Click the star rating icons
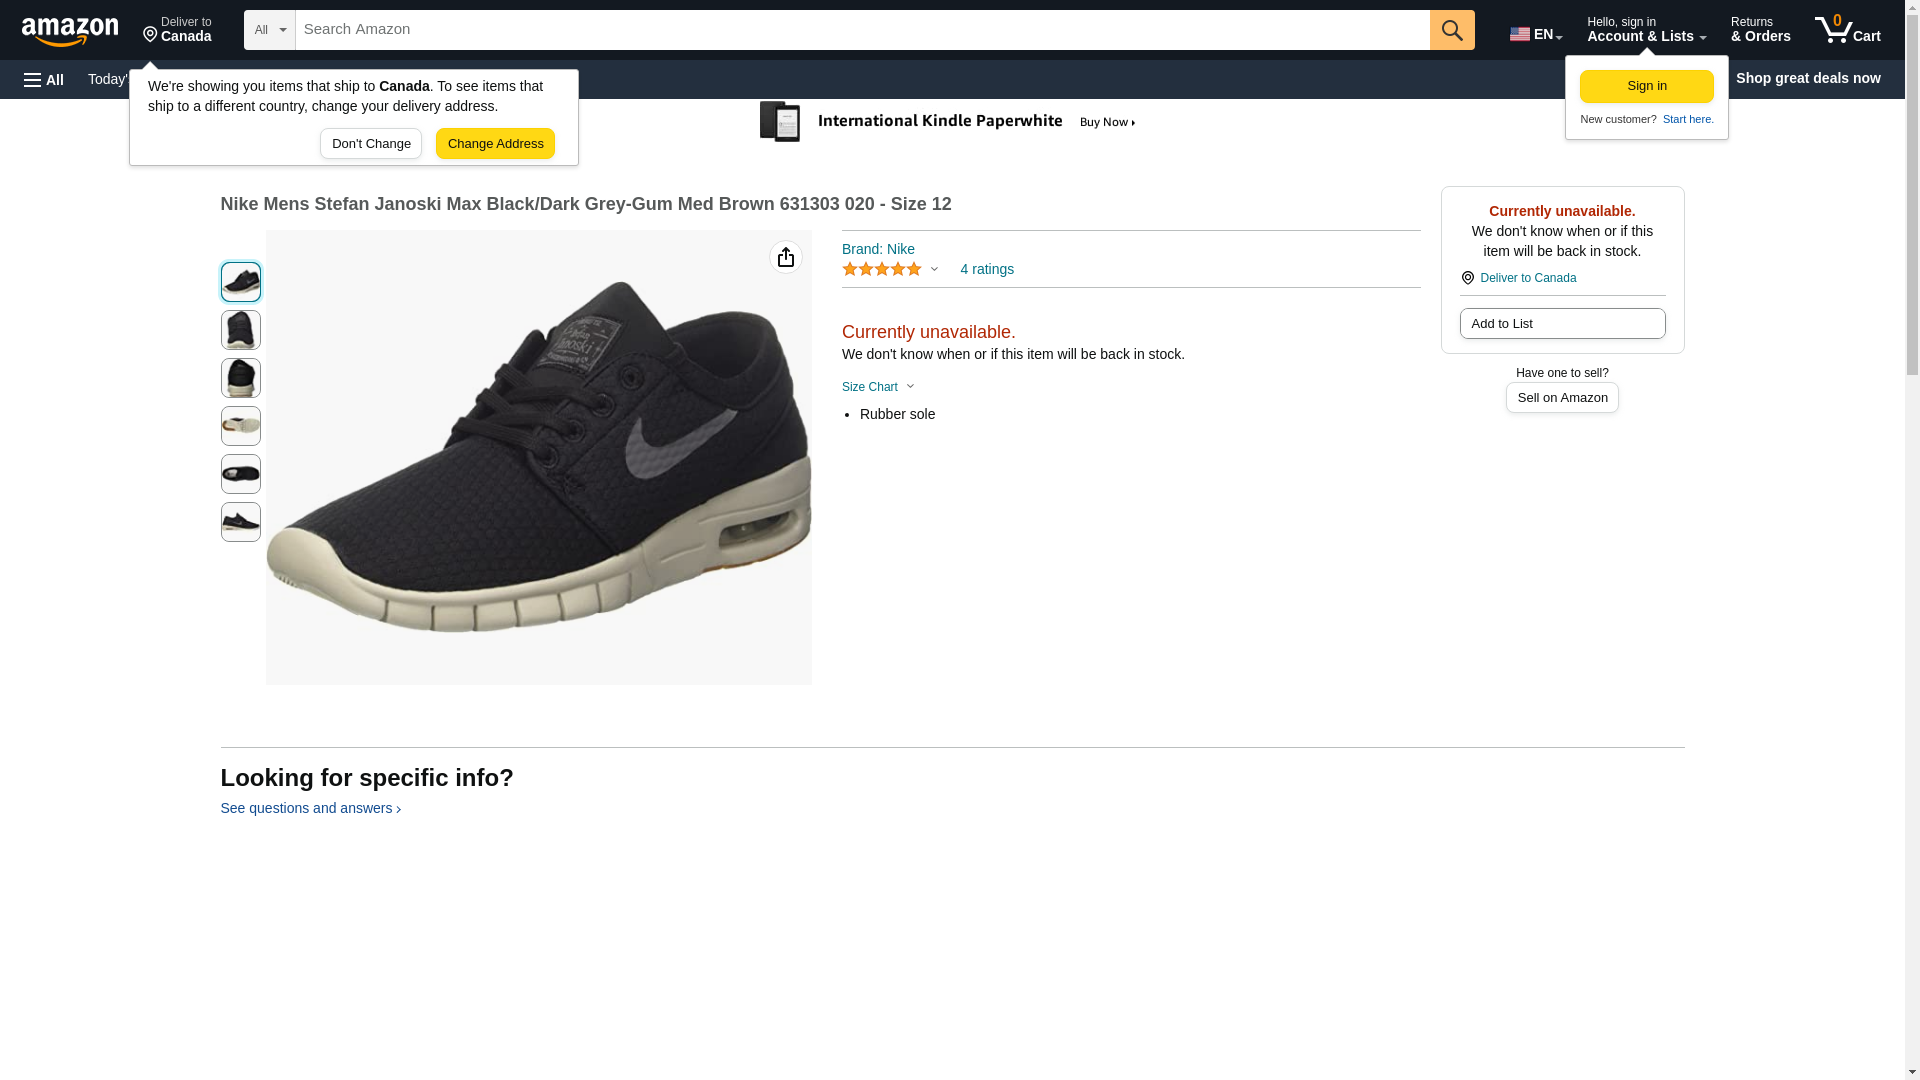Image resolution: width=1920 pixels, height=1080 pixels. pos(881,270)
